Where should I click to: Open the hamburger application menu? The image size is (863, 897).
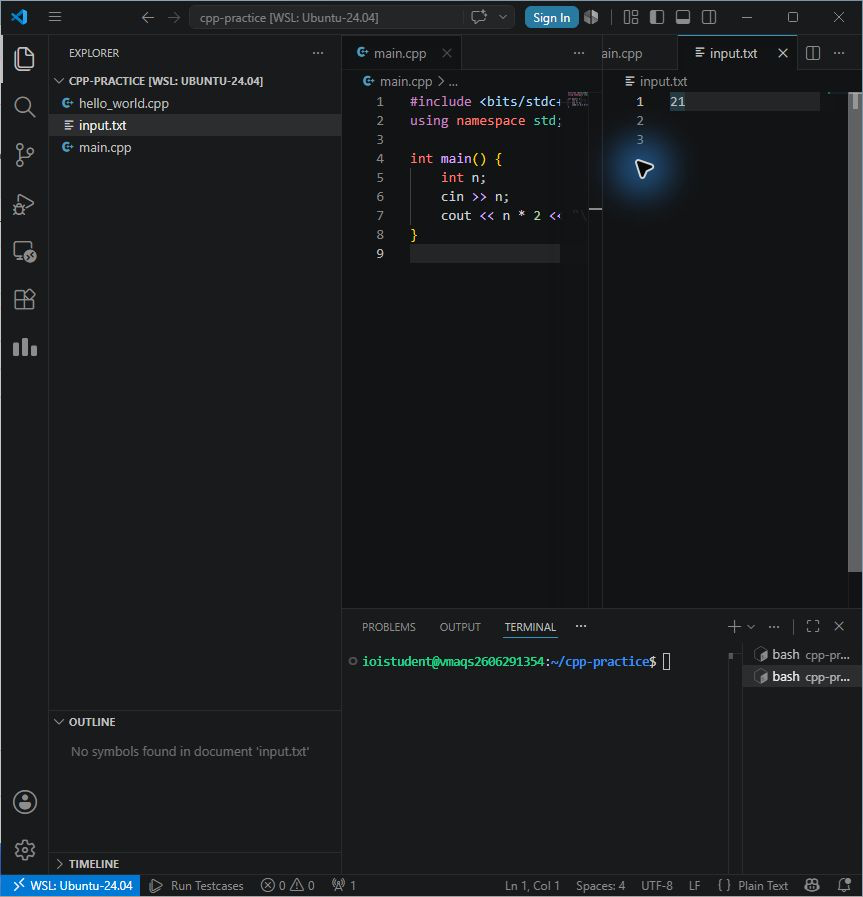pyautogui.click(x=55, y=17)
